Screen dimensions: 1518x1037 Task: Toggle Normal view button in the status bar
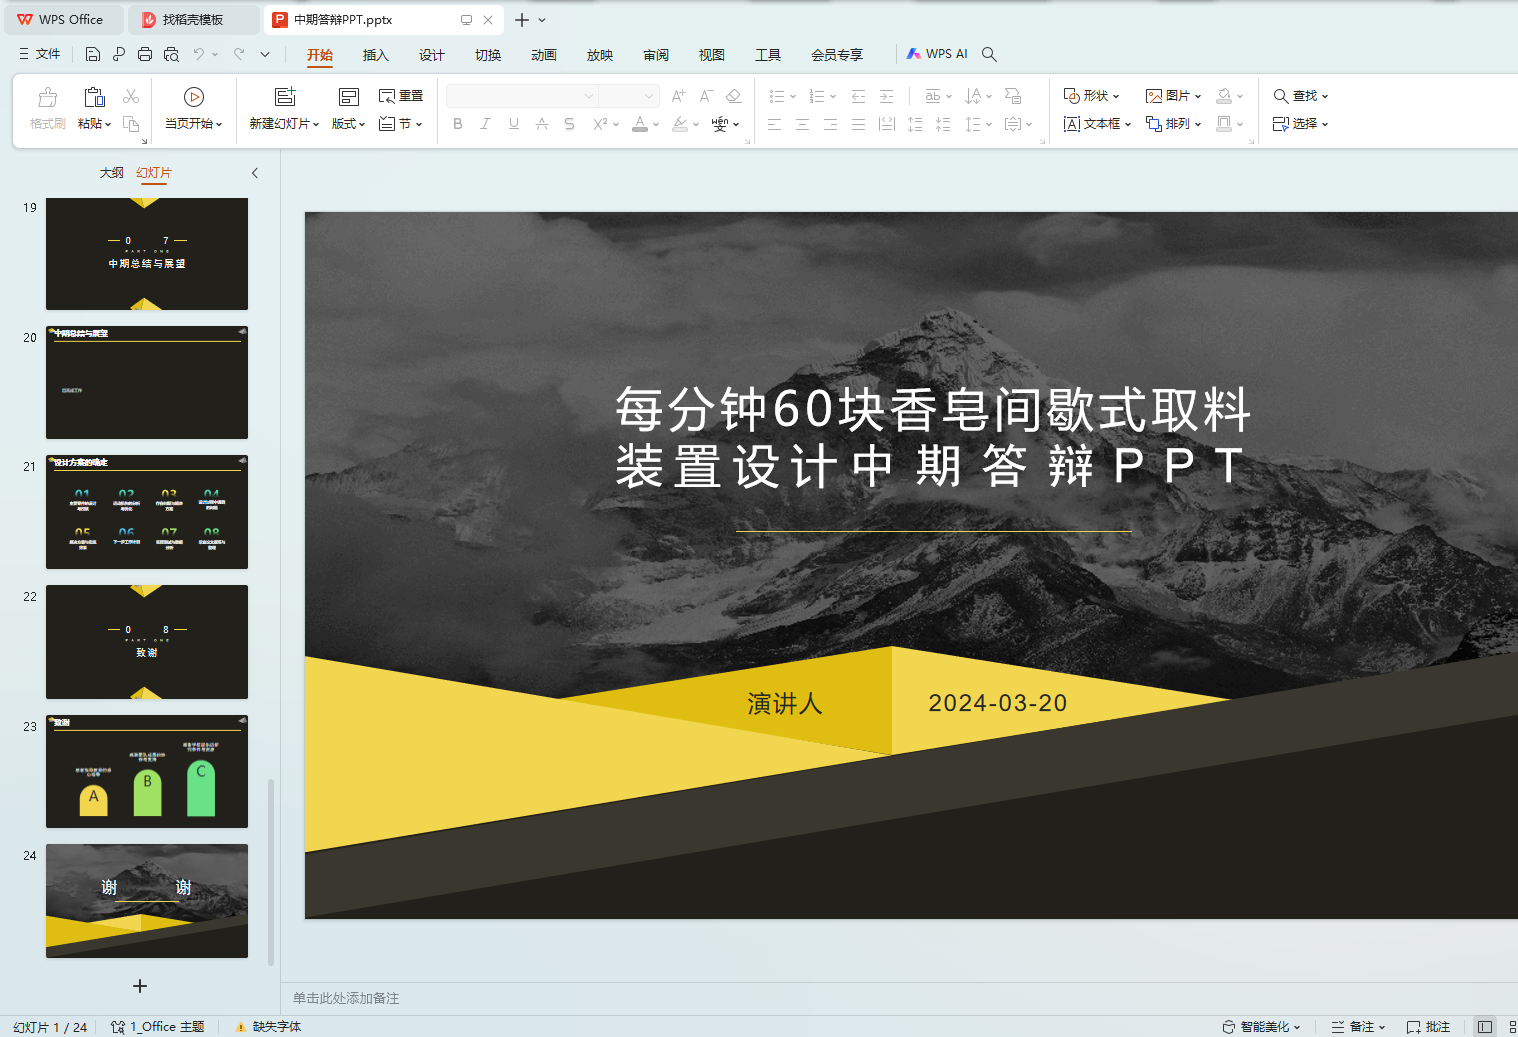(1485, 1027)
